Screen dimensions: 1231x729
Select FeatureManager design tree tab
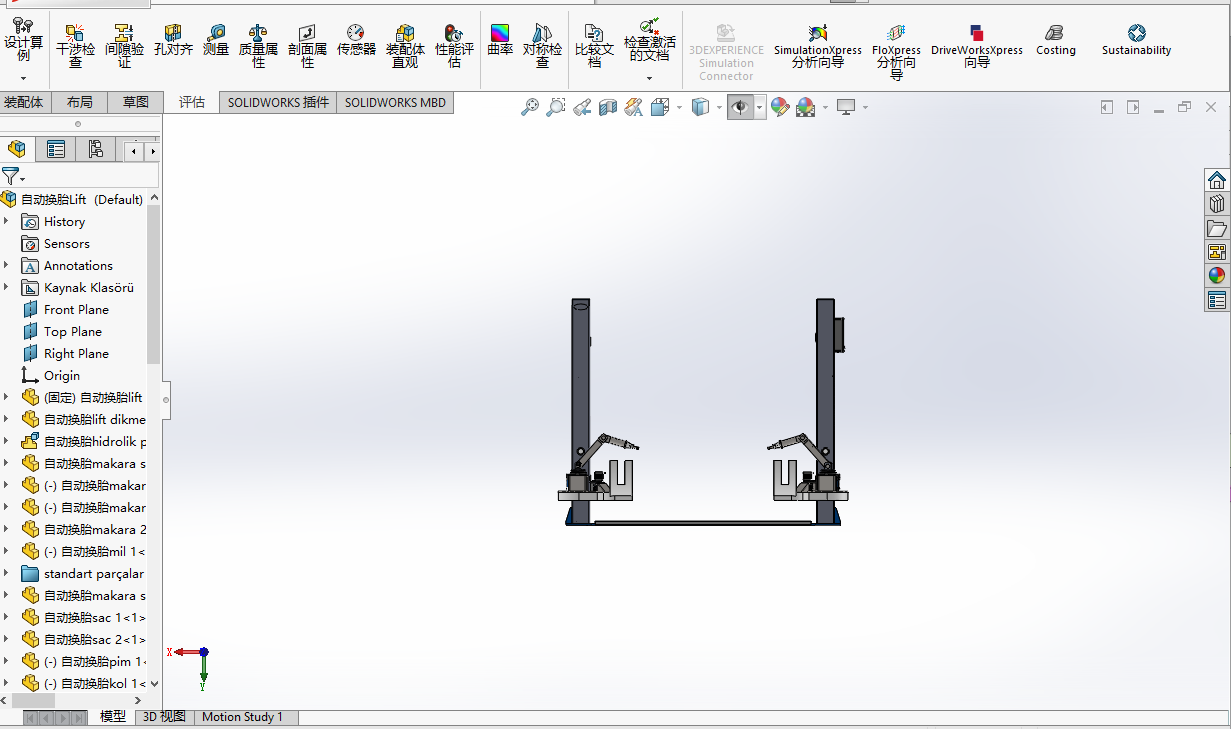[x=17, y=149]
